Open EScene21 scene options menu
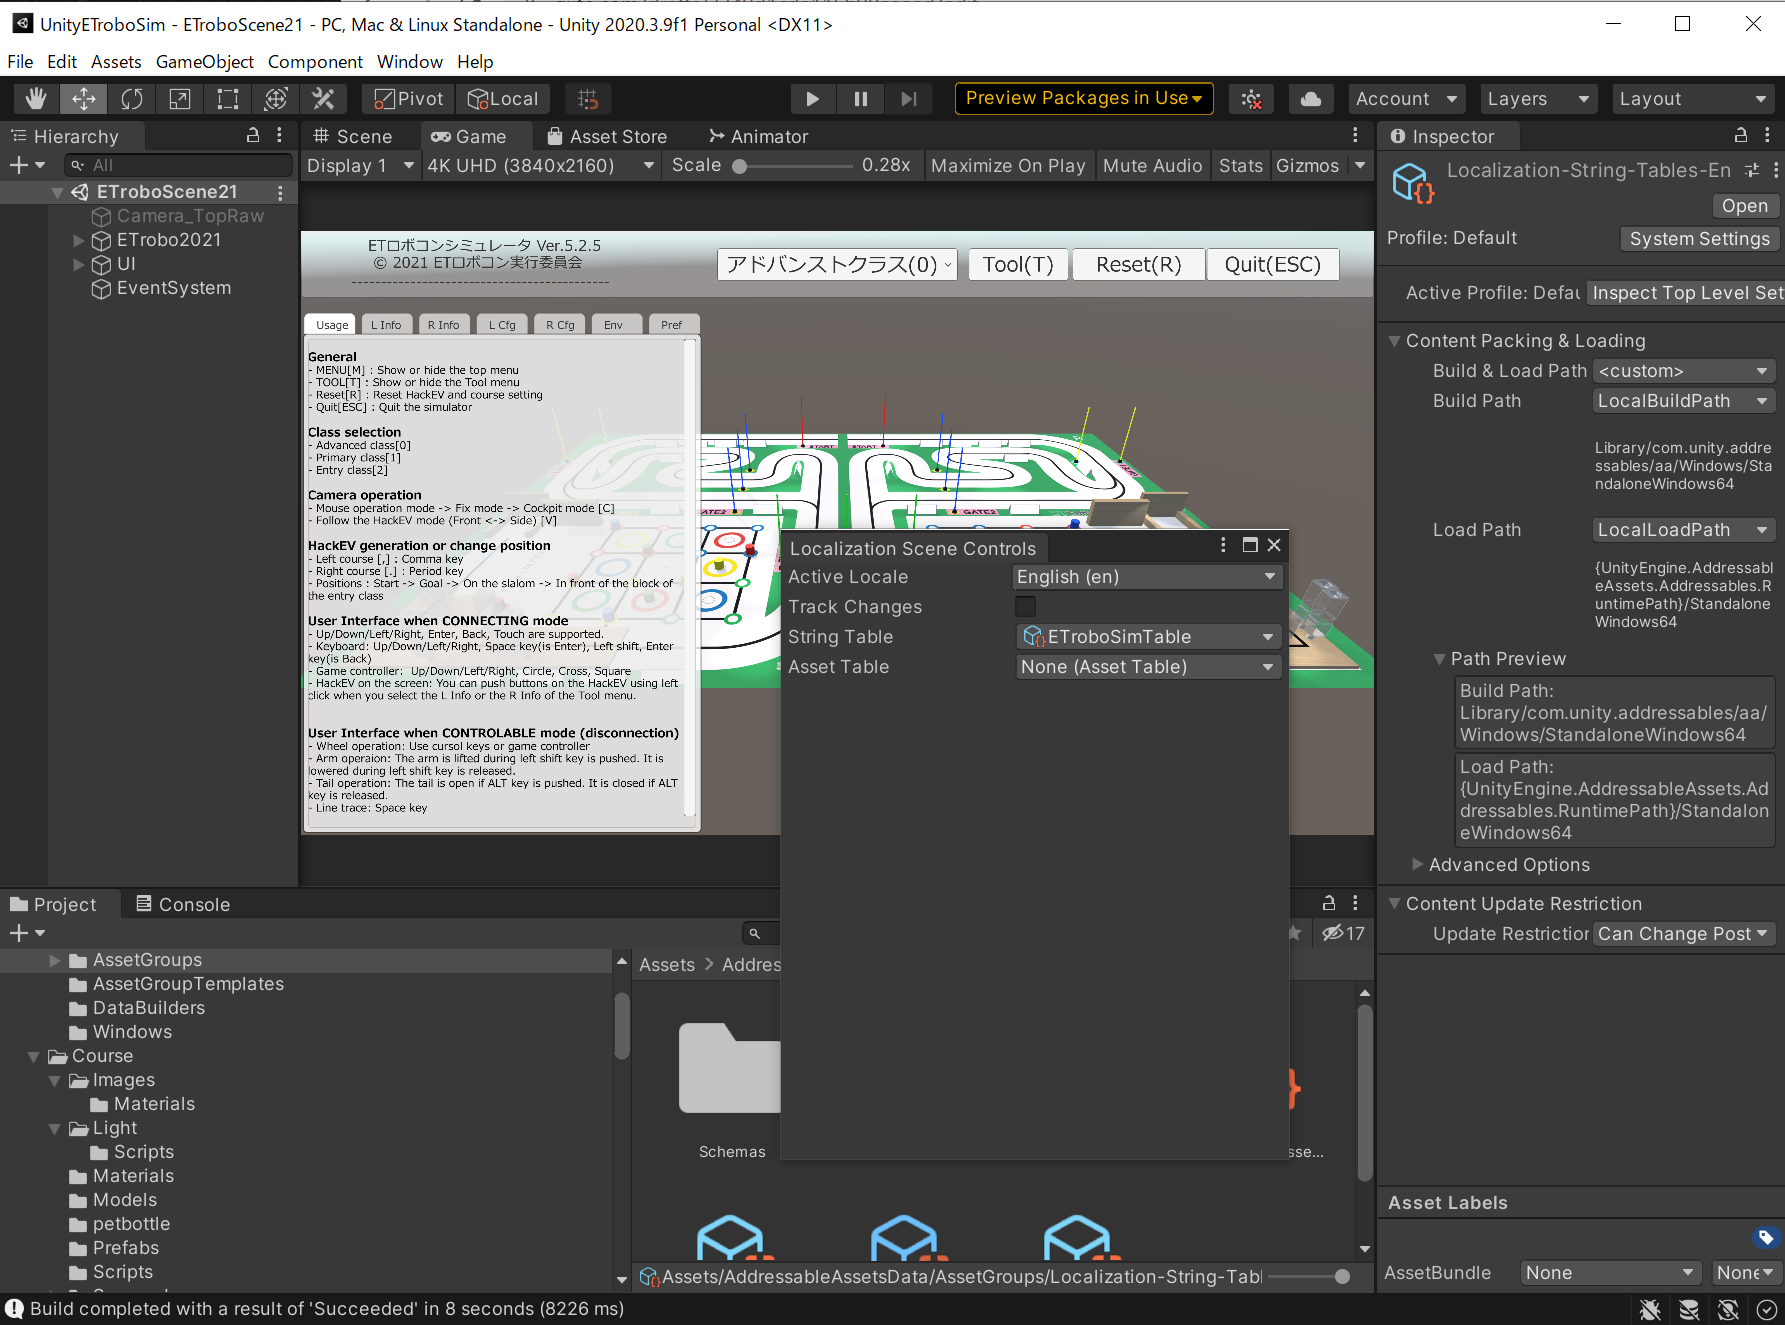Screen dimensions: 1785x1325 coord(280,192)
